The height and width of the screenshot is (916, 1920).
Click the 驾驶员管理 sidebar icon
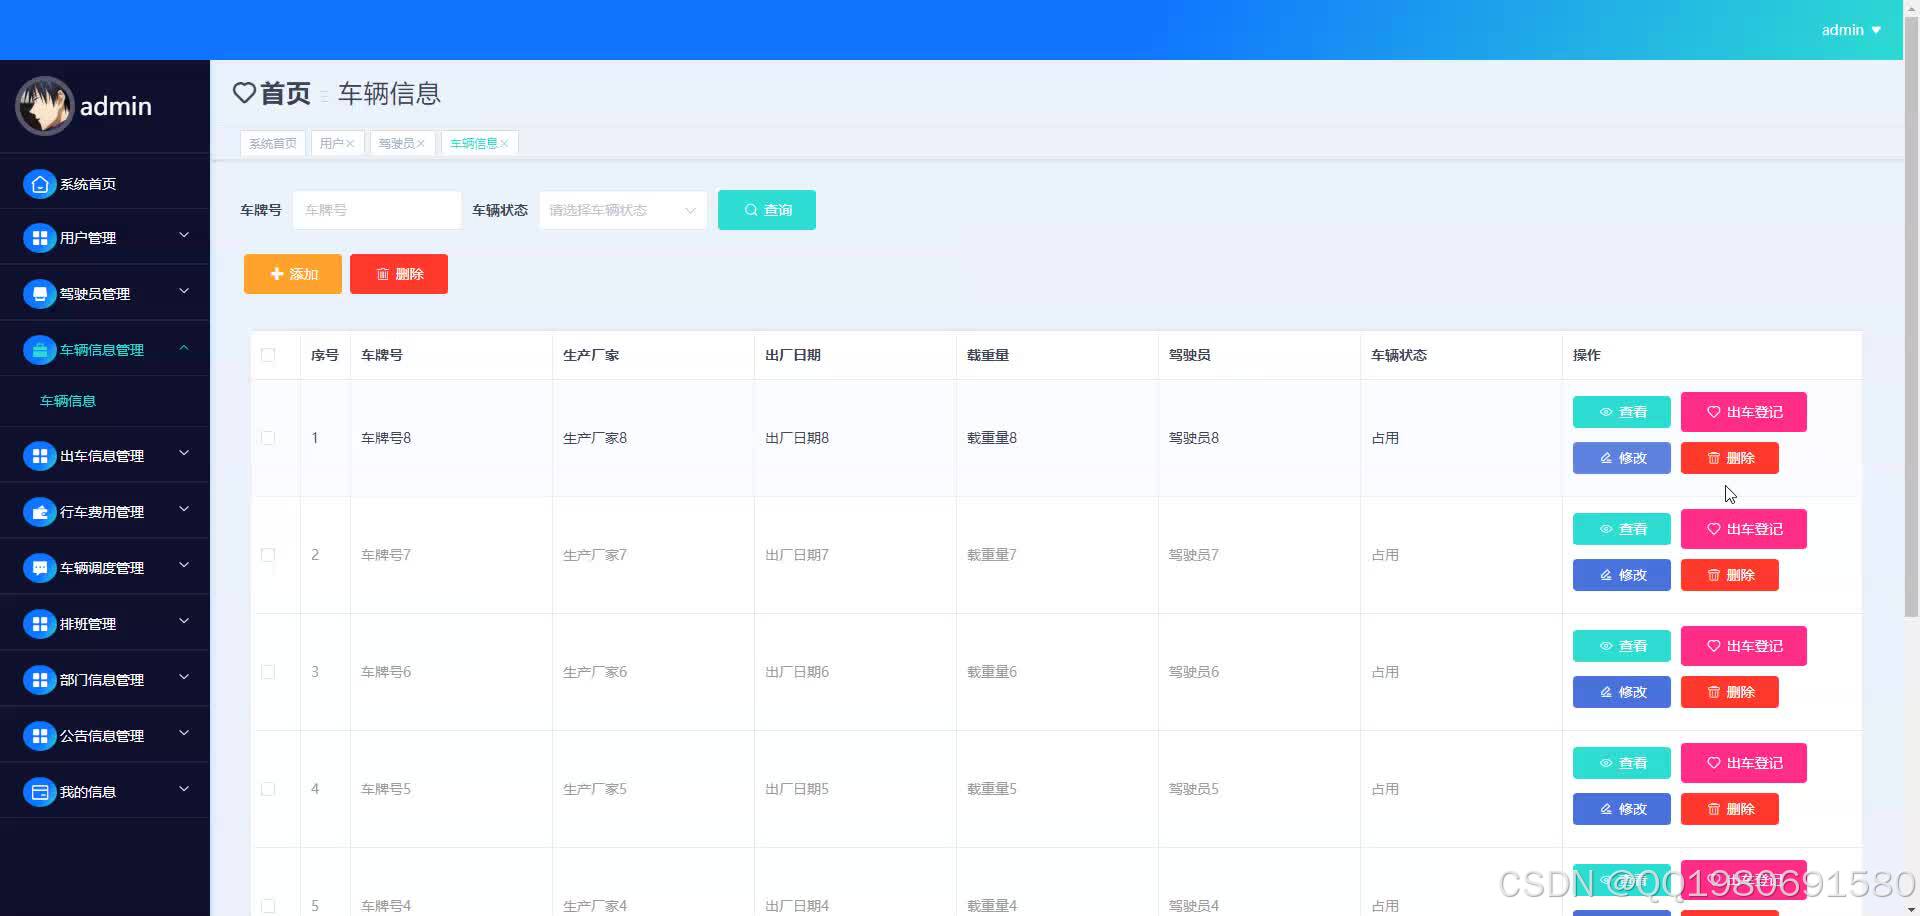coord(39,294)
